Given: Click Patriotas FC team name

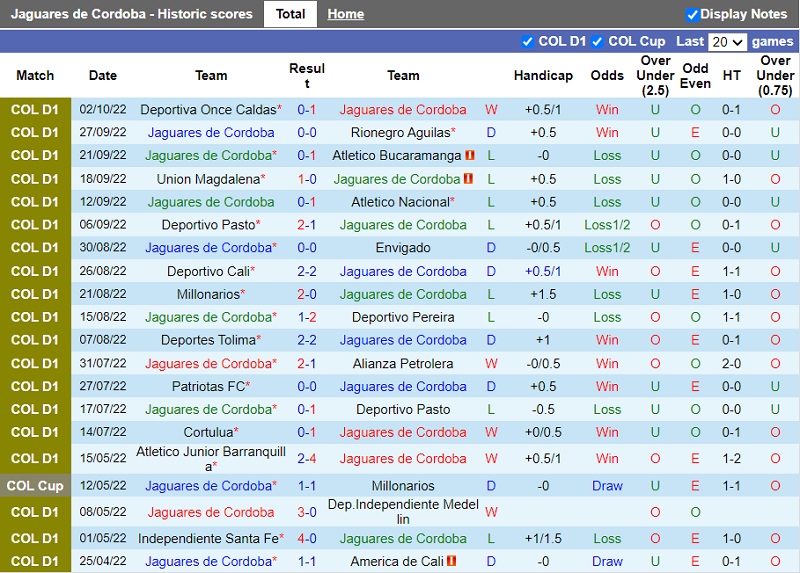Looking at the screenshot, I should pos(211,386).
